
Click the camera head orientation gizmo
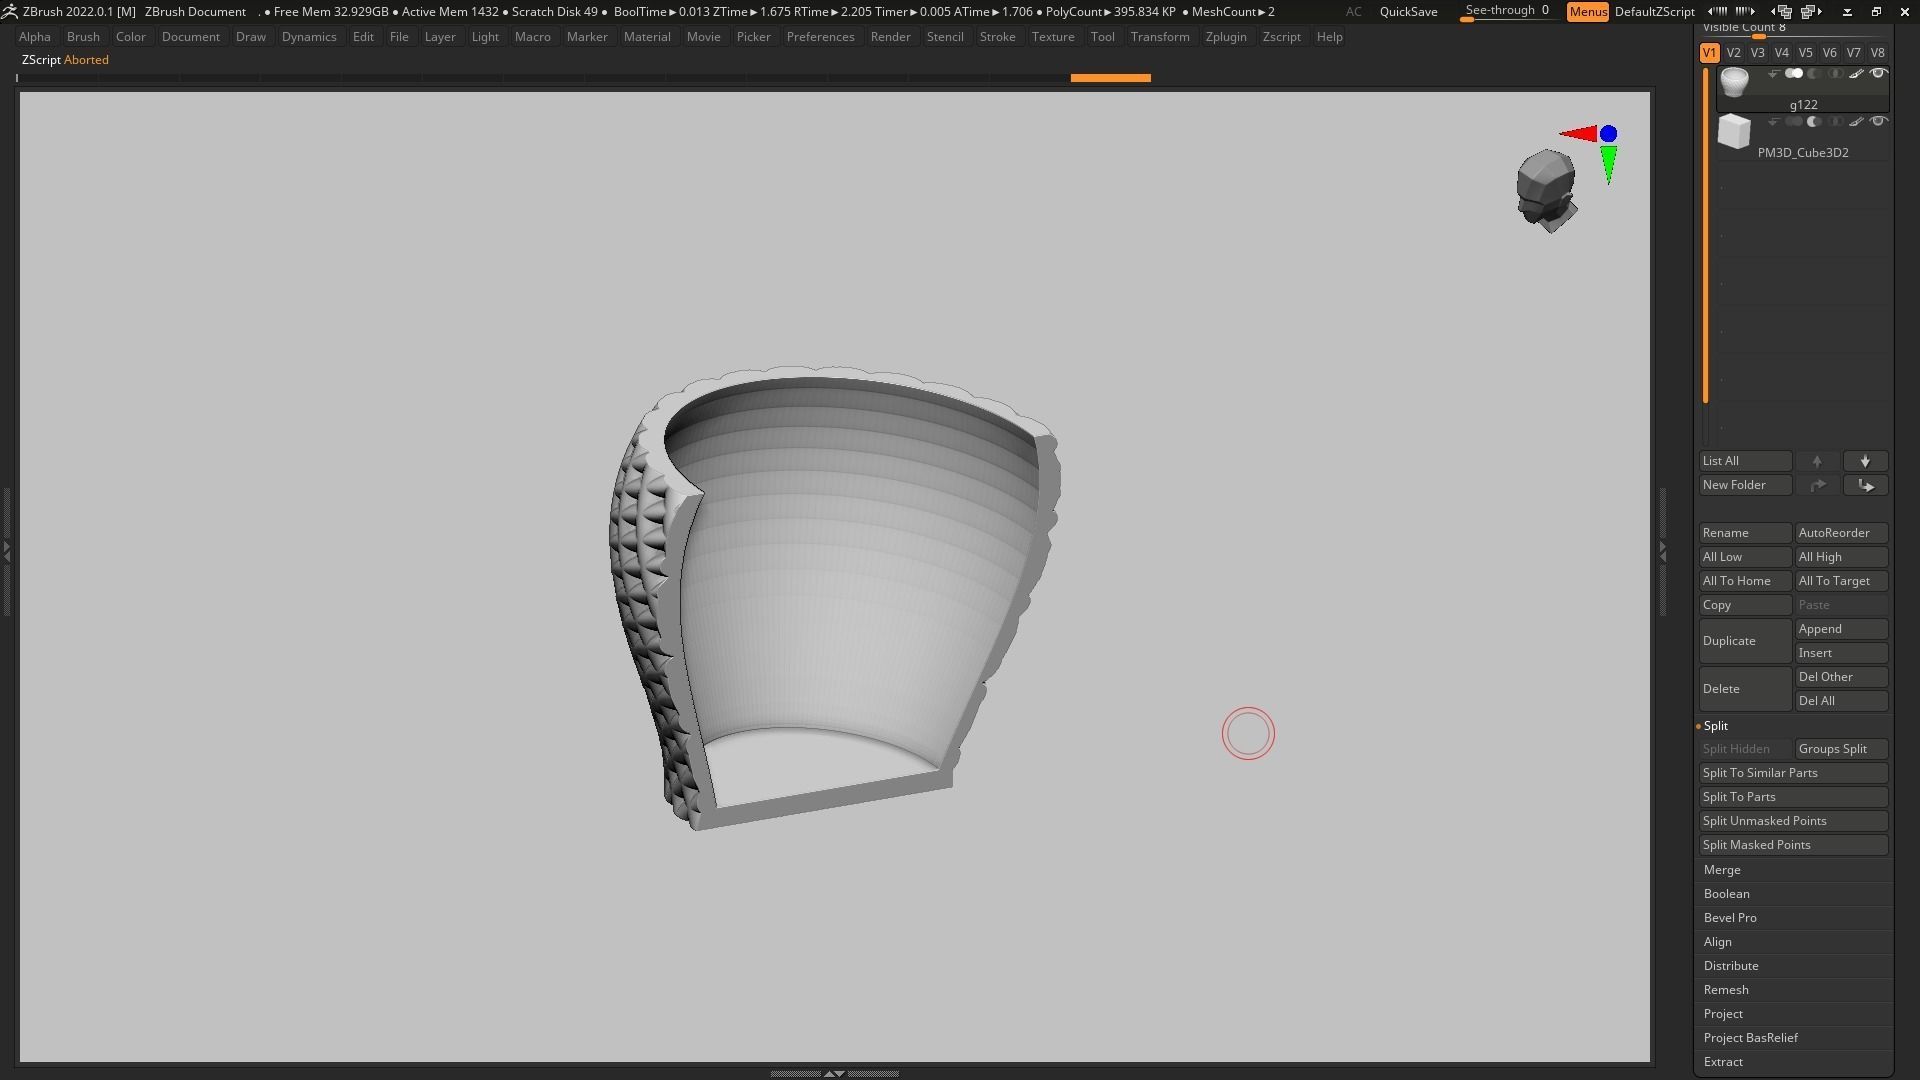(x=1546, y=190)
